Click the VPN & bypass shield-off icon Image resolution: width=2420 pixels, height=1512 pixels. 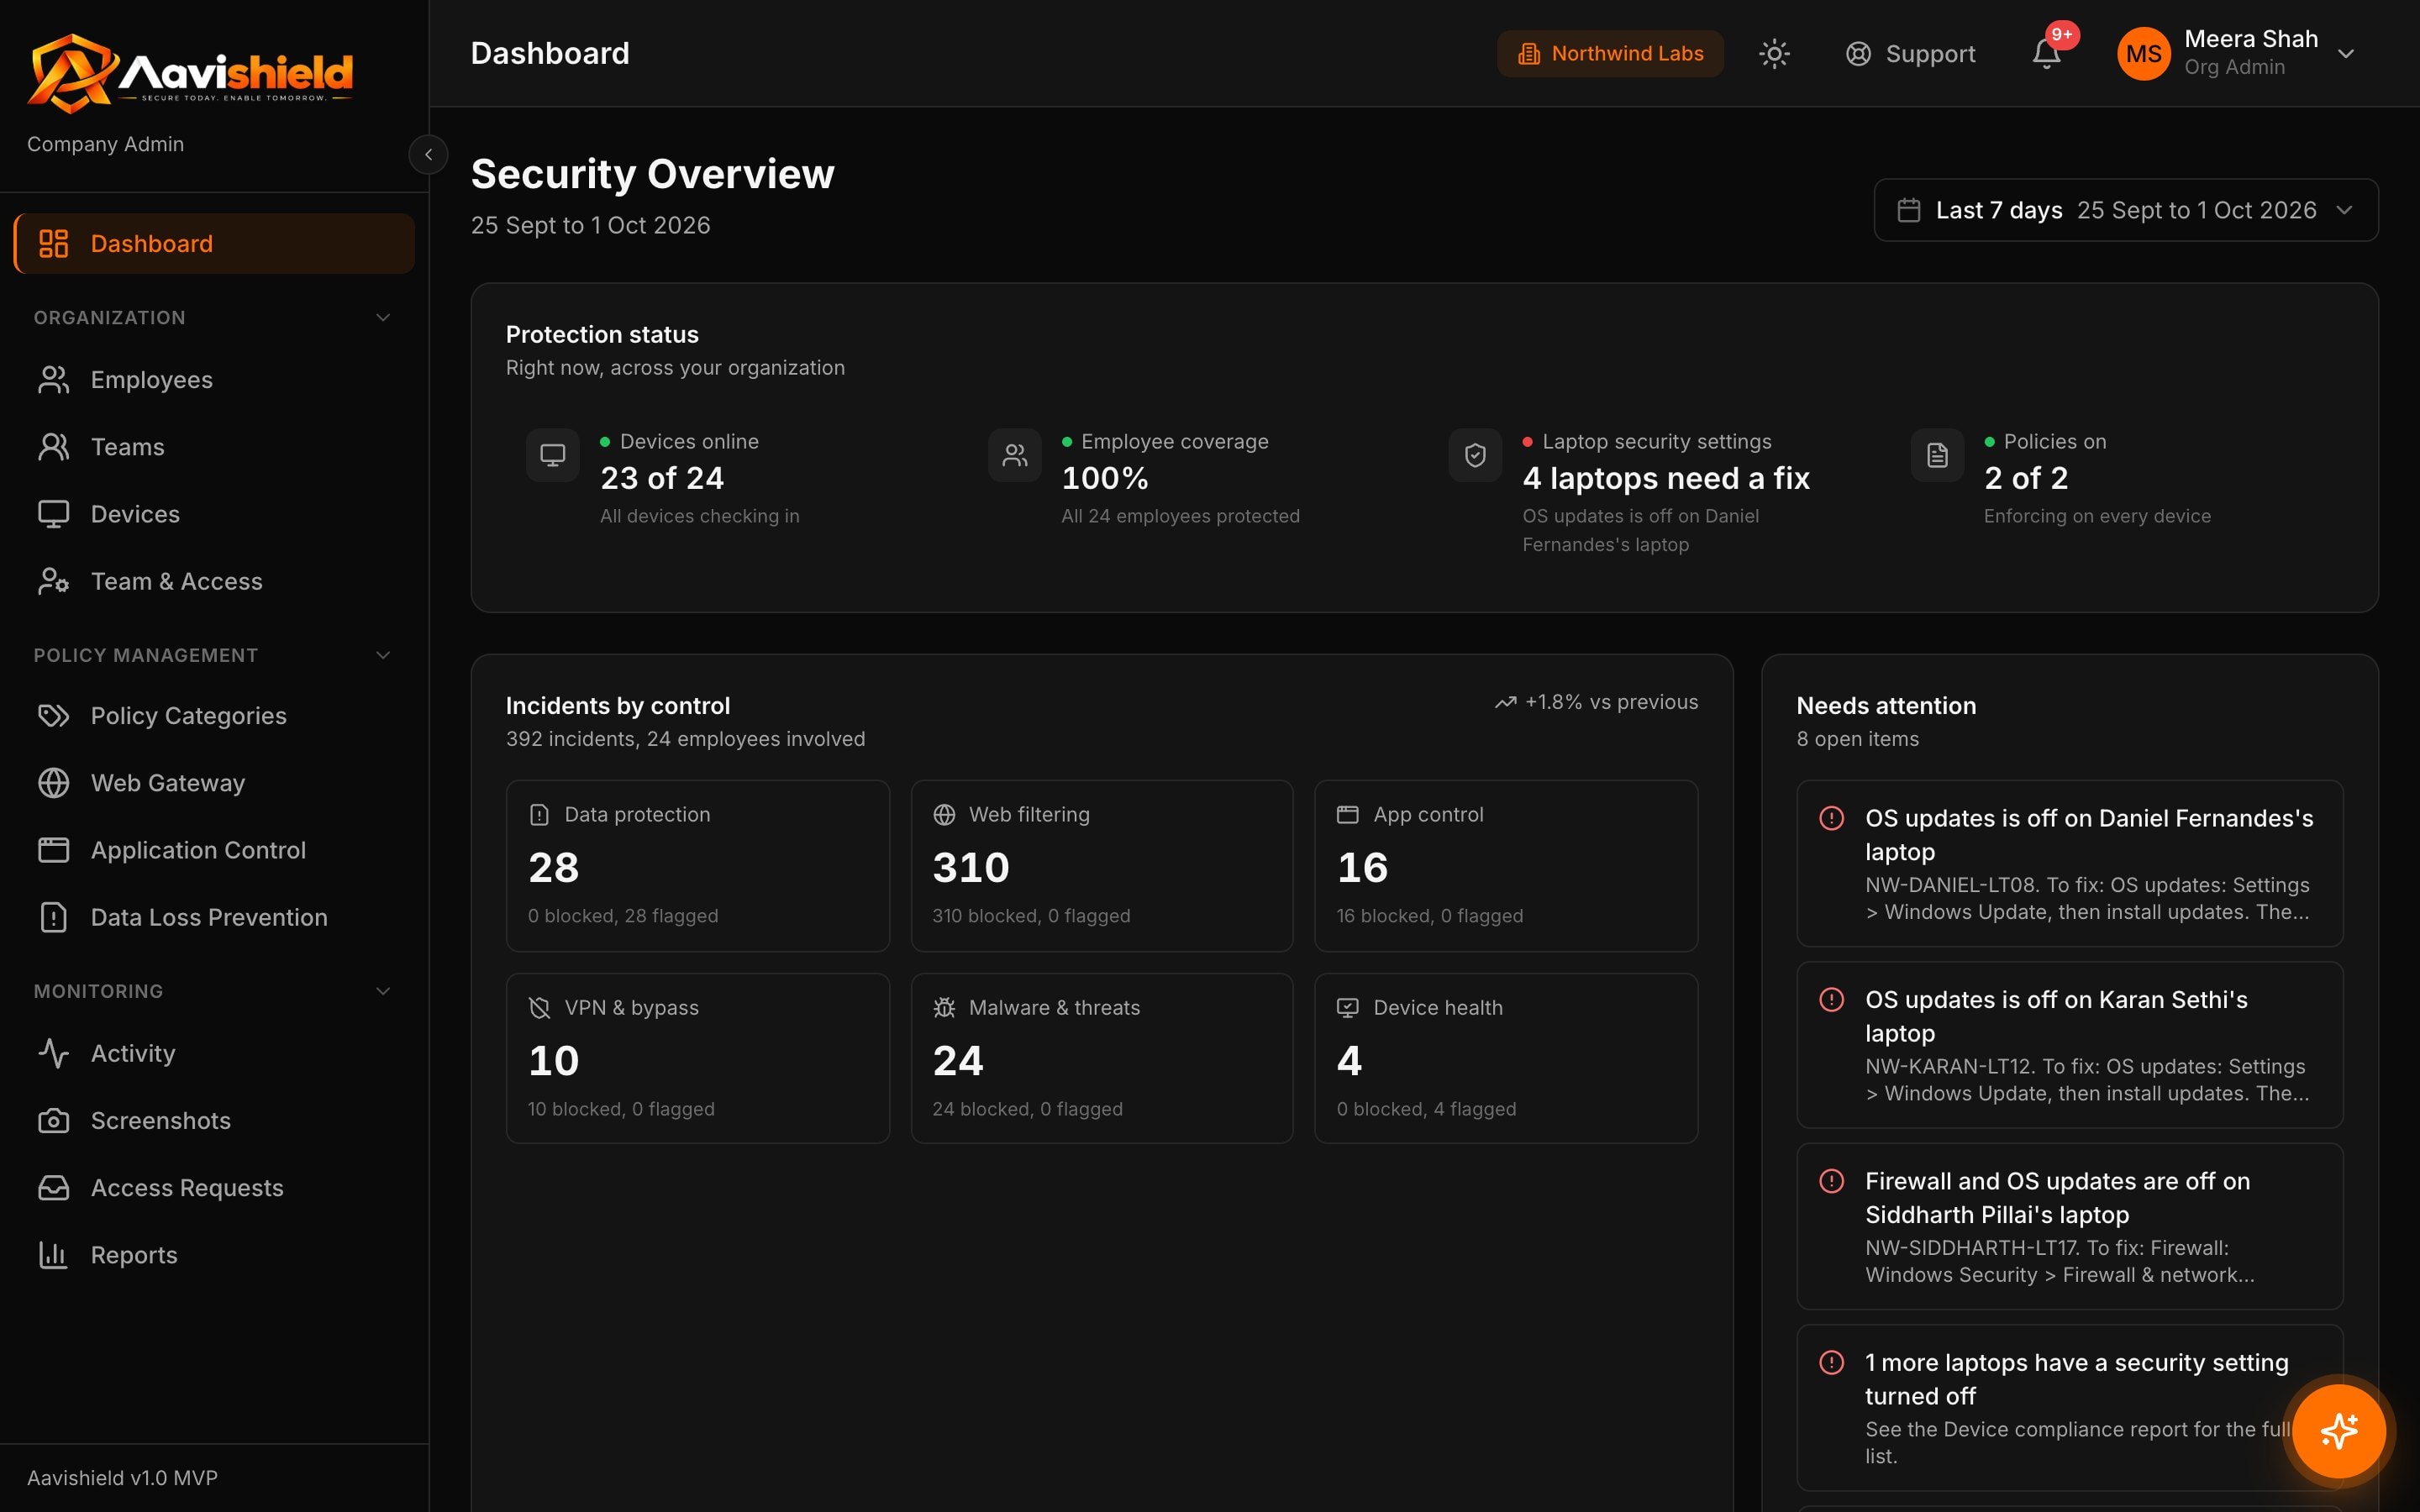pos(539,1008)
